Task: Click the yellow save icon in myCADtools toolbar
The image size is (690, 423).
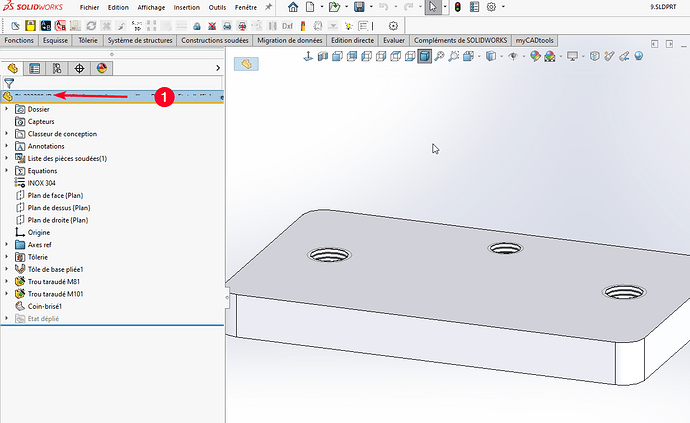Action: pos(30,26)
